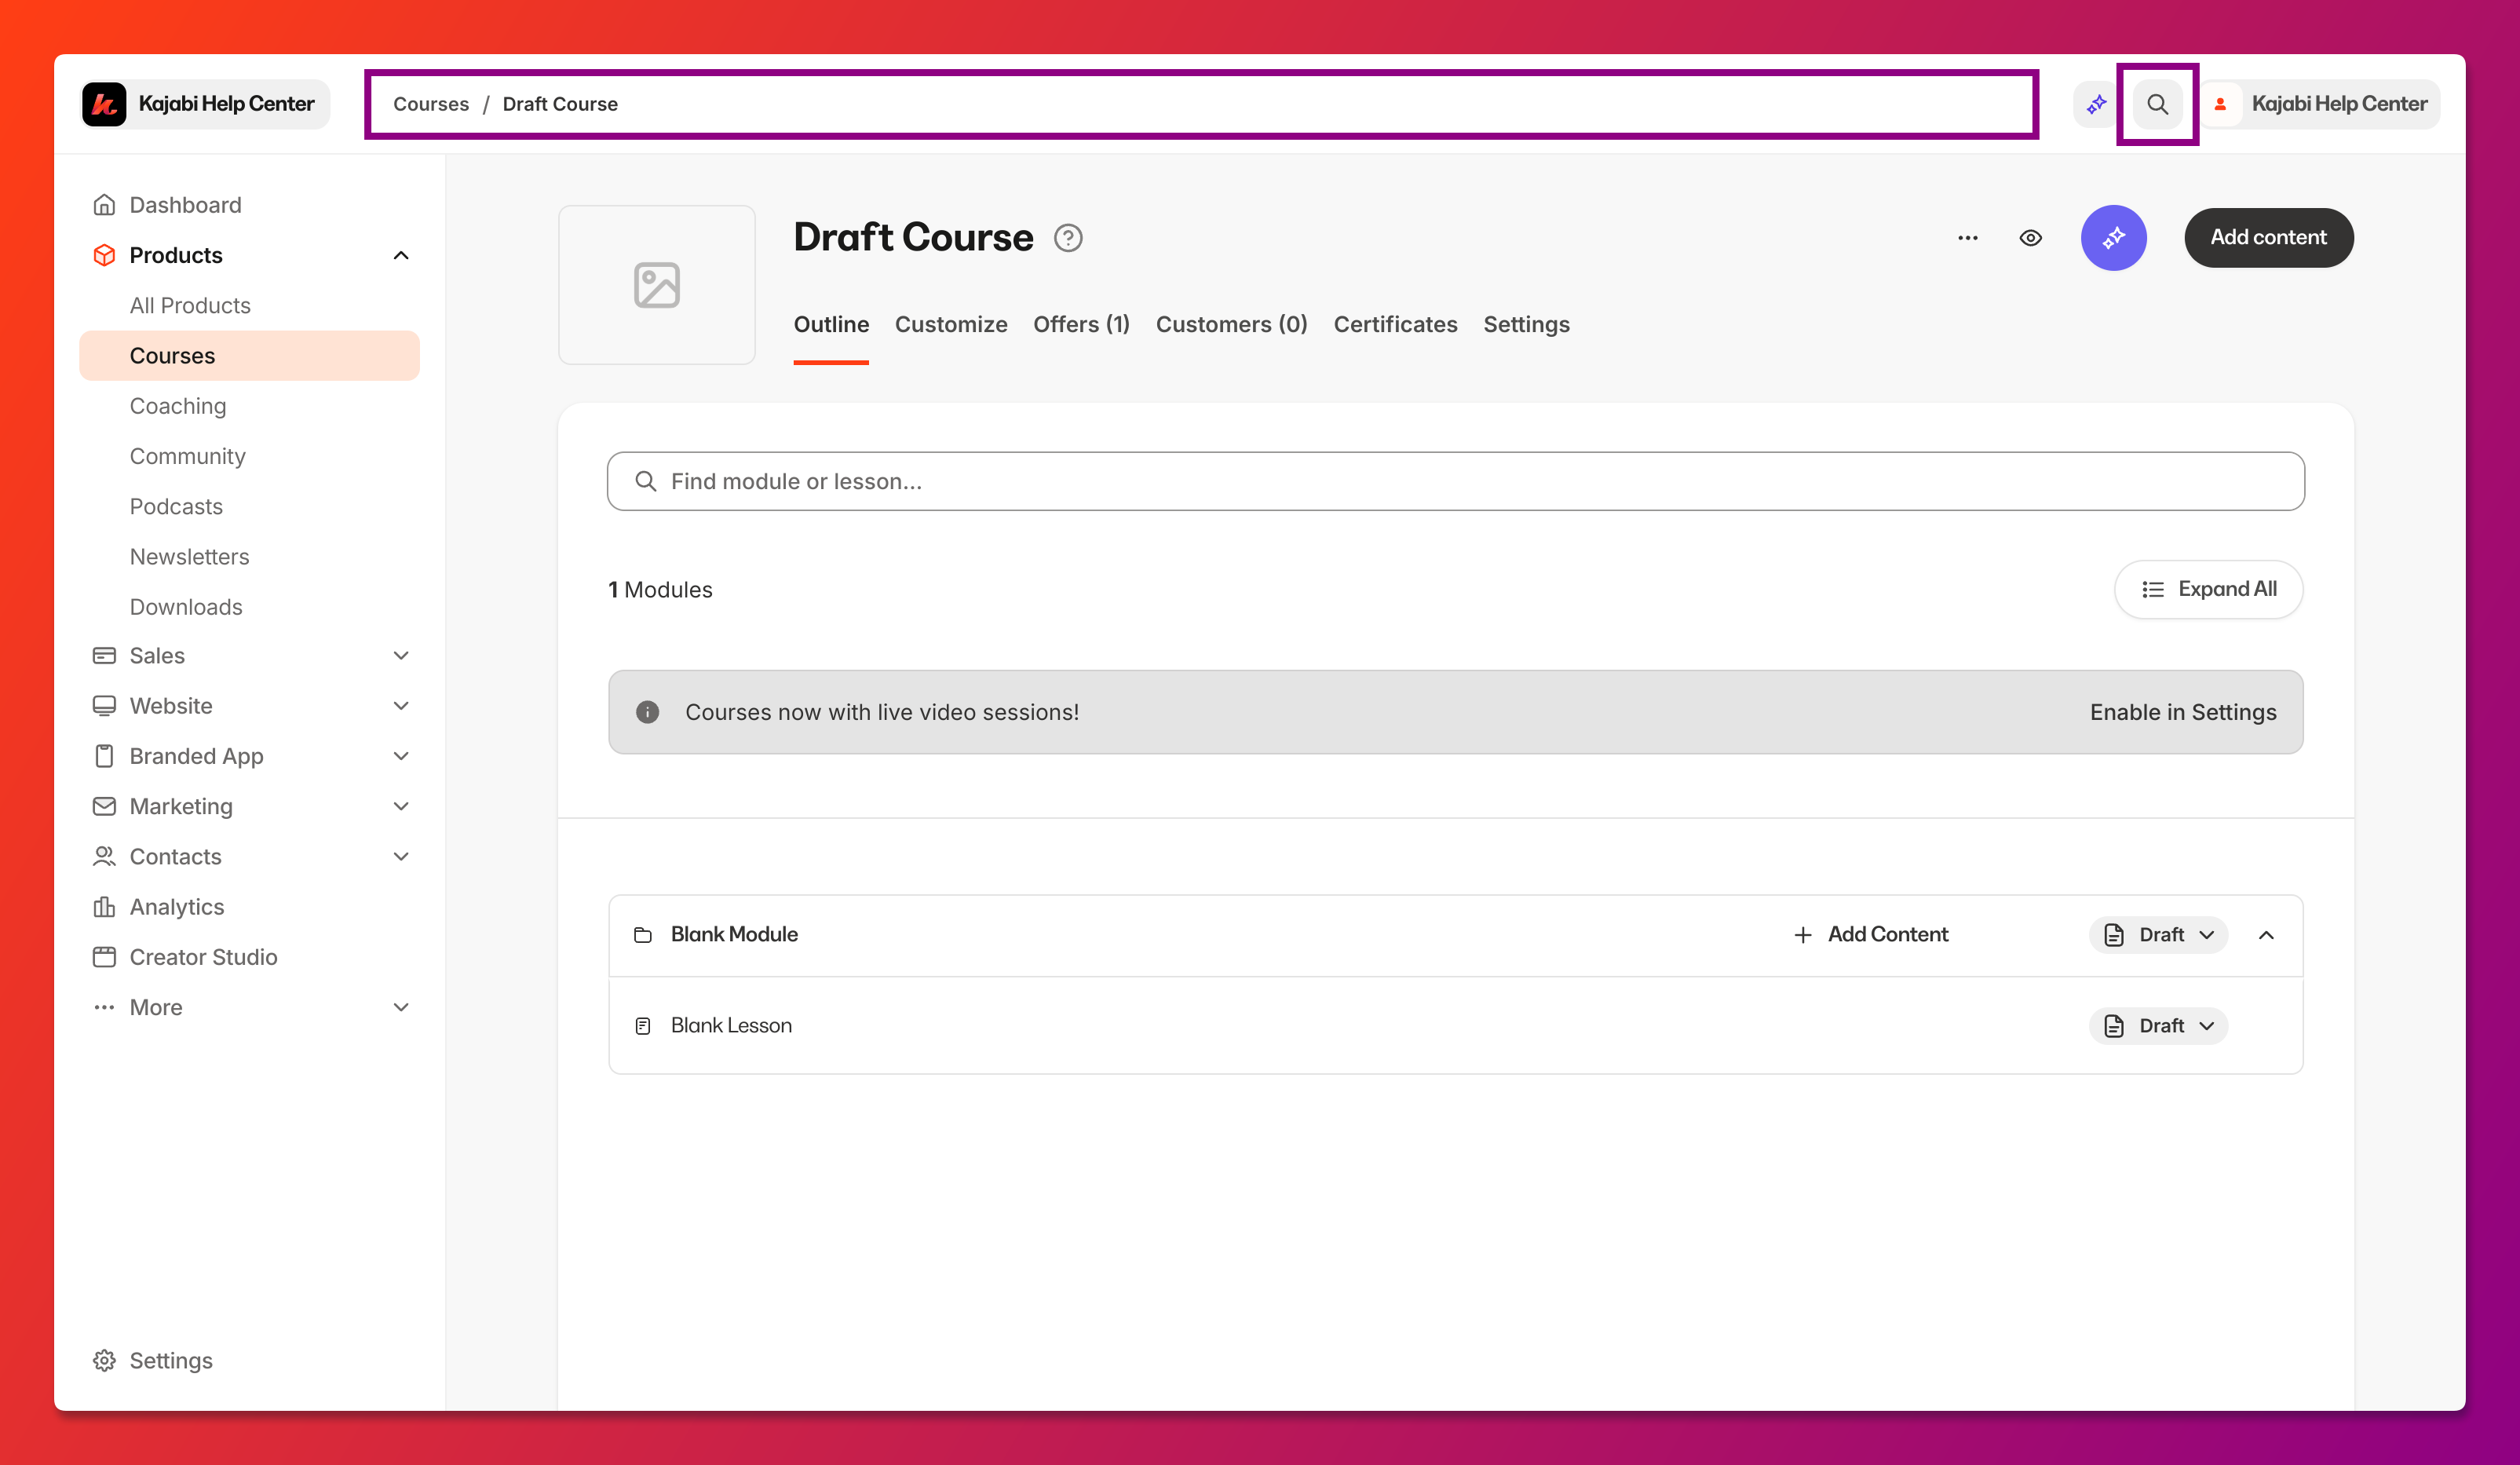
Task: Click the purple AI sparkle button
Action: [2113, 238]
